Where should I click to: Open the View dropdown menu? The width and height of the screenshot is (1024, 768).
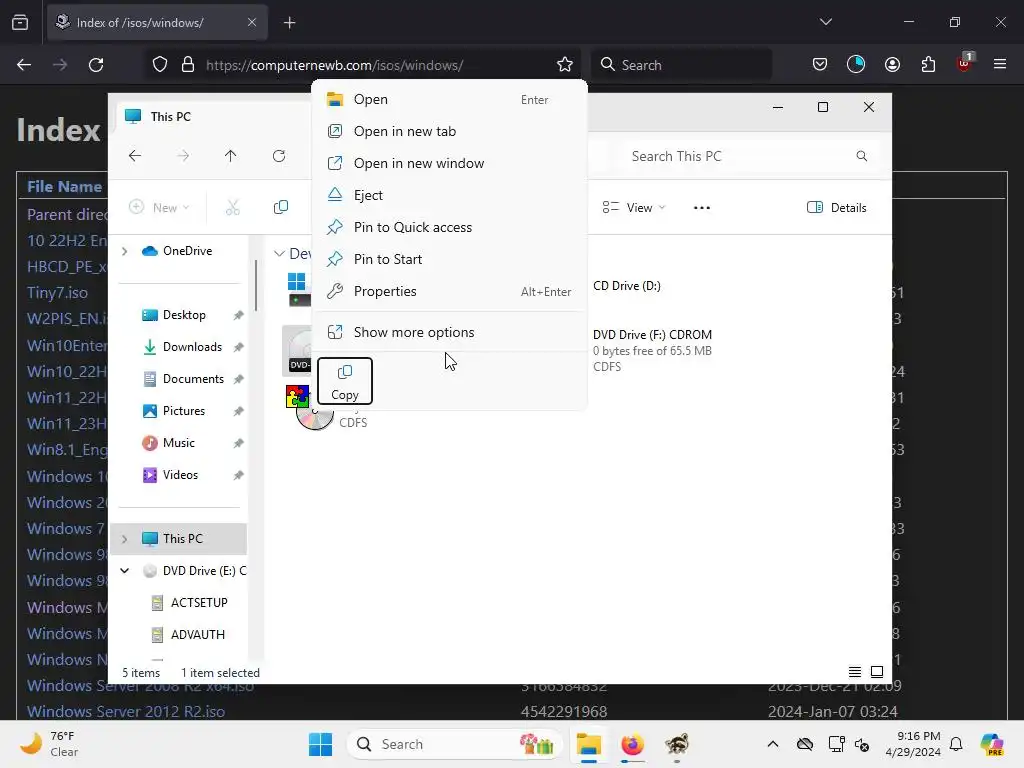tap(633, 208)
